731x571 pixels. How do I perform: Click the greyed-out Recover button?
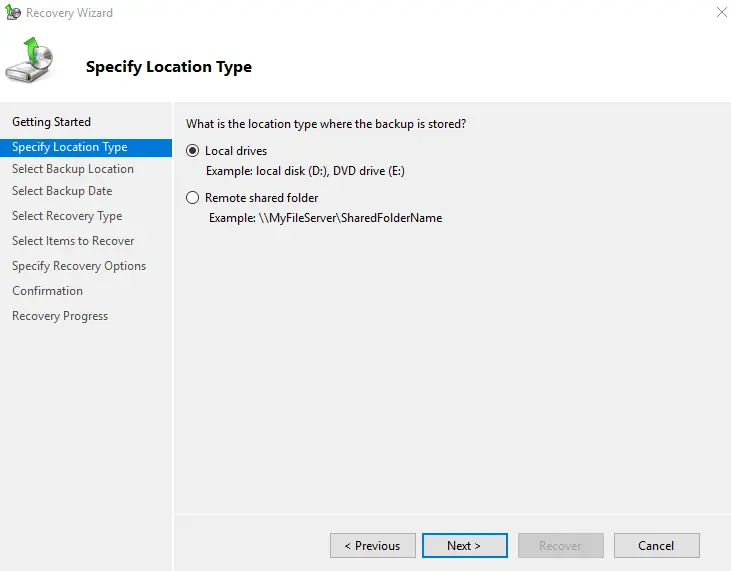[560, 546]
